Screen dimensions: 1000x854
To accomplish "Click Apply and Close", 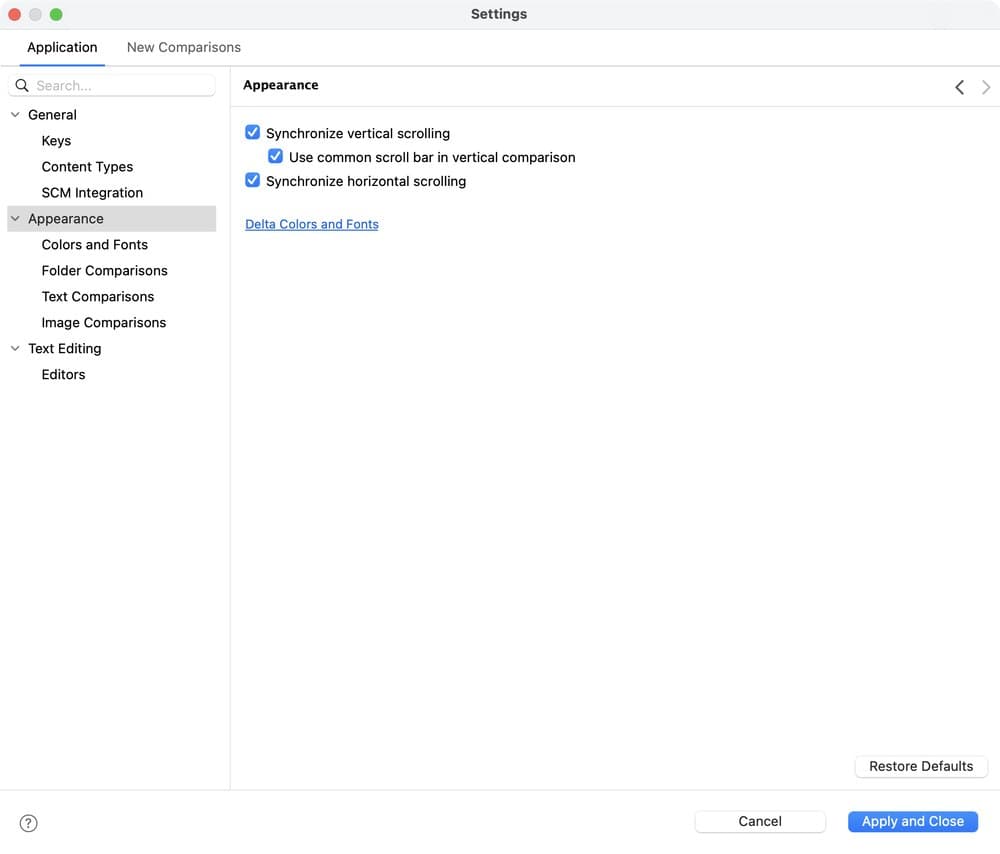I will click(913, 821).
